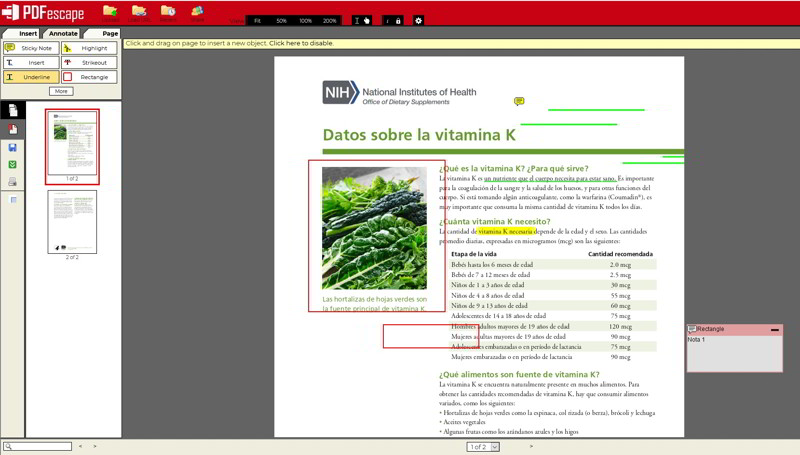Choose the Strikeout tool
This screenshot has width=800, height=455.
[88, 62]
